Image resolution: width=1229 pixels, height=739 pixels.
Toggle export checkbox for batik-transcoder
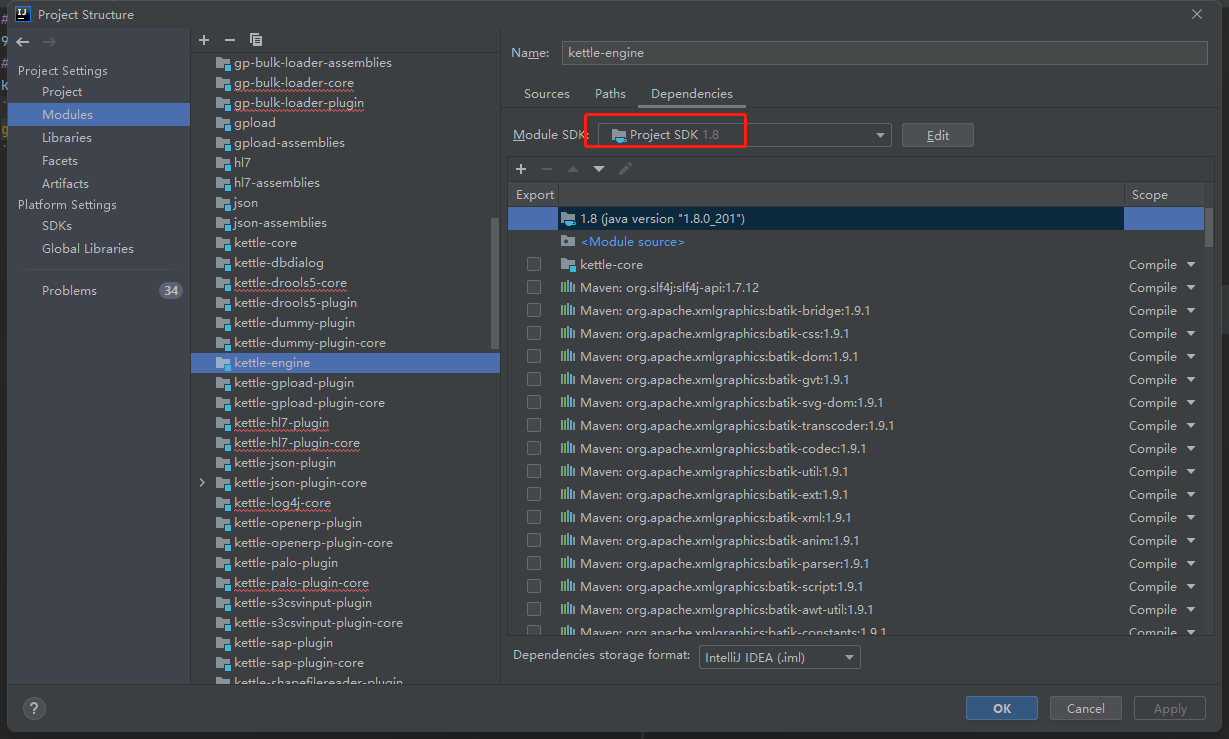pyautogui.click(x=534, y=426)
